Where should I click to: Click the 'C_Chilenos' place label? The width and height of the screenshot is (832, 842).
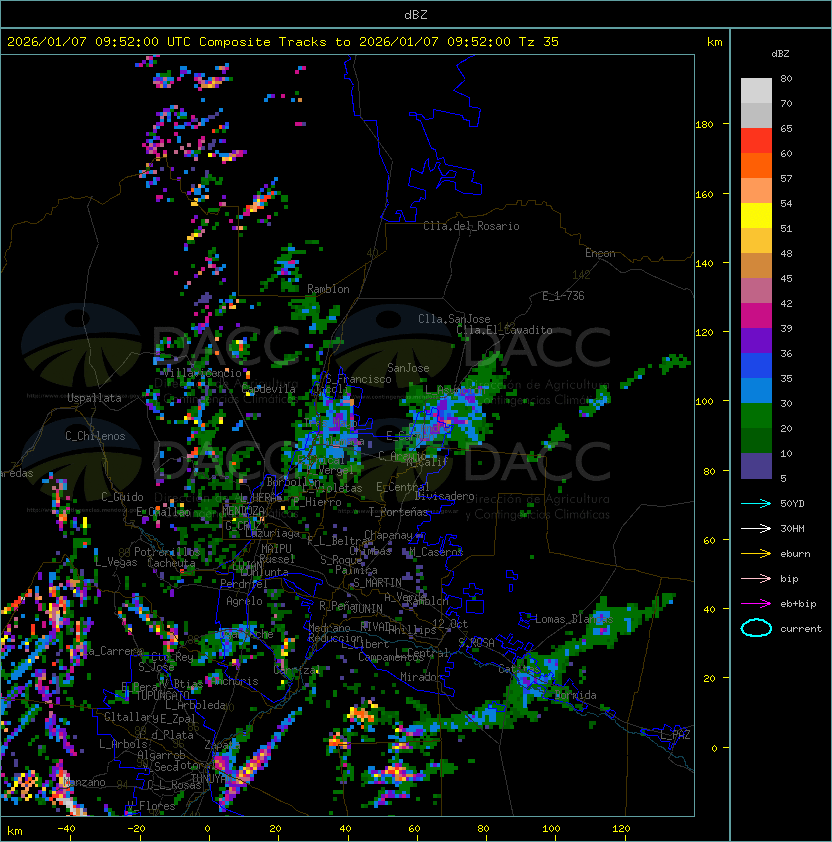tap(95, 436)
